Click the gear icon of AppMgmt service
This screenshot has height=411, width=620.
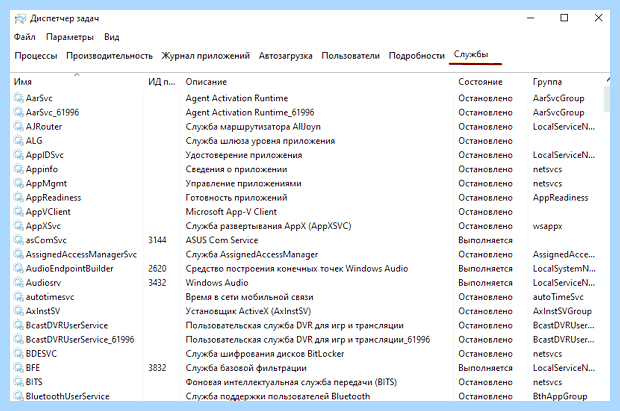(x=18, y=183)
